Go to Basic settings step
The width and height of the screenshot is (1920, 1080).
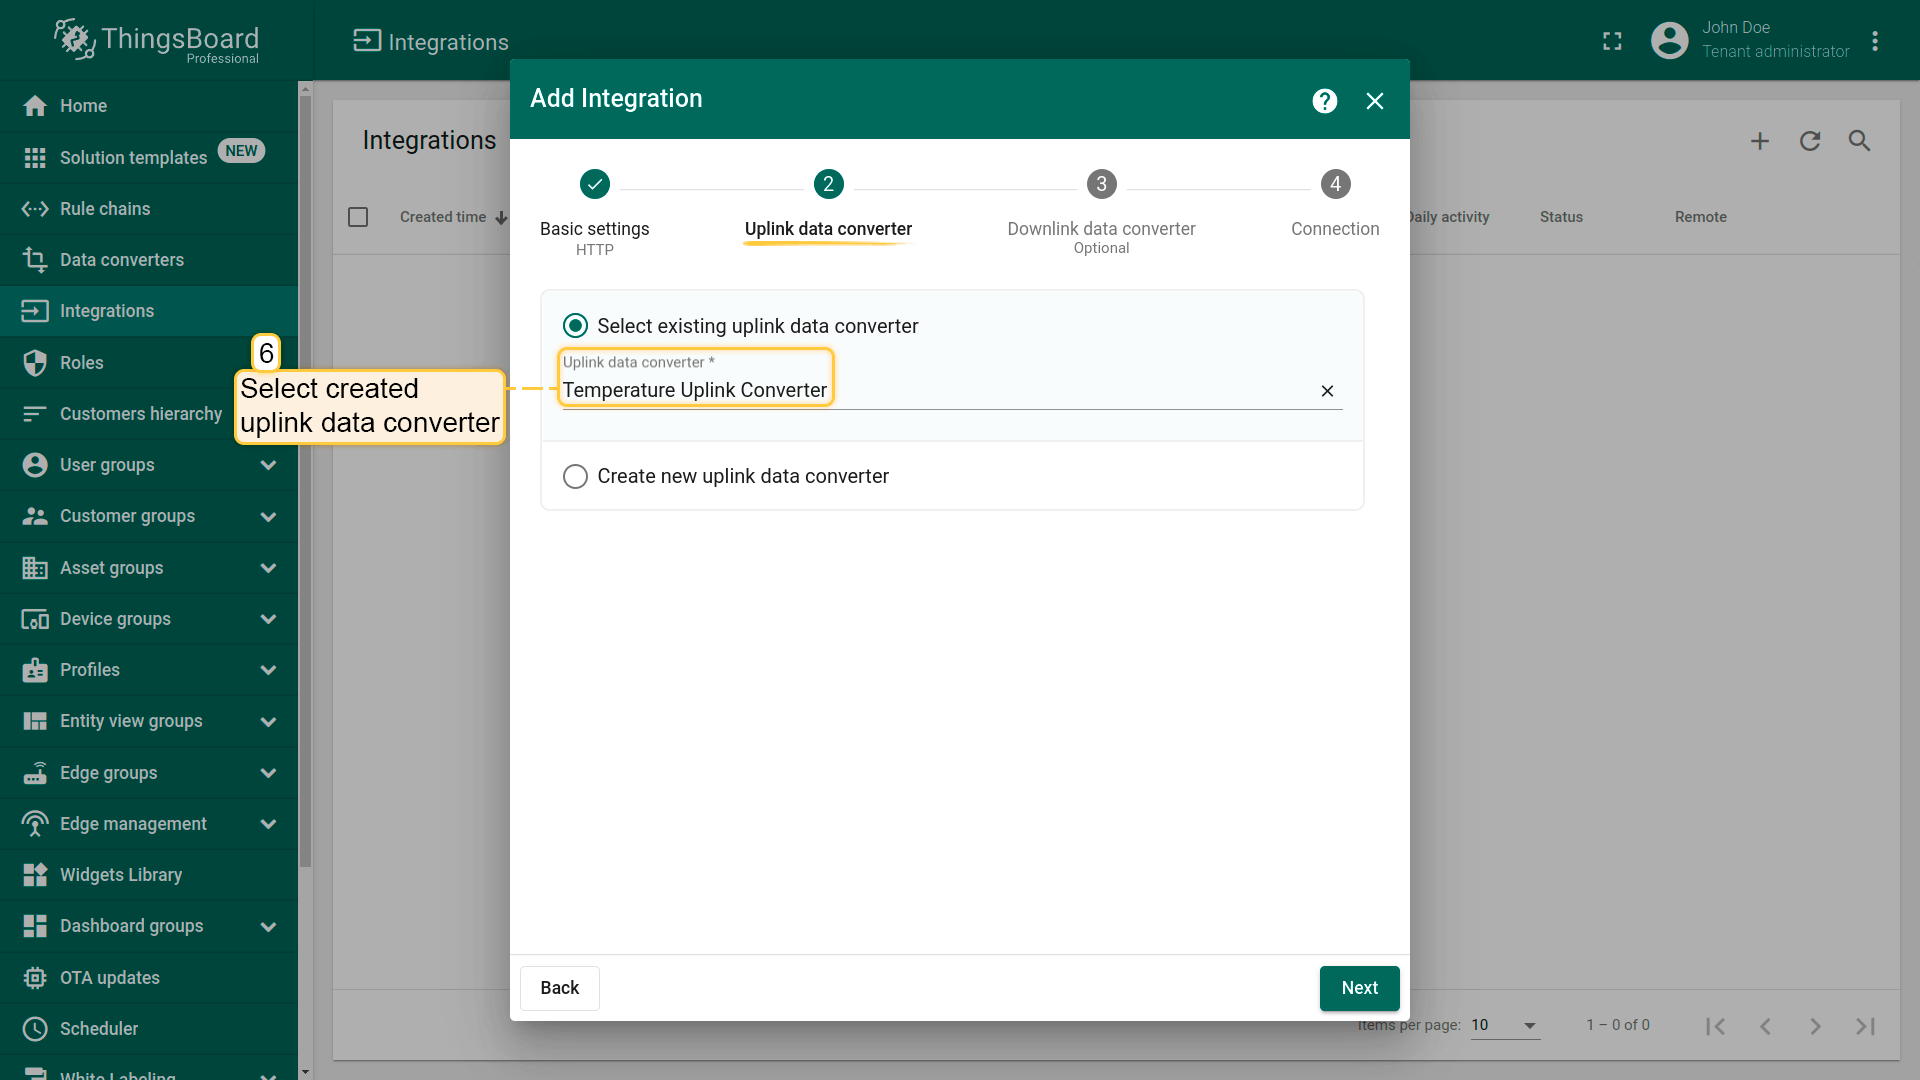tap(595, 212)
